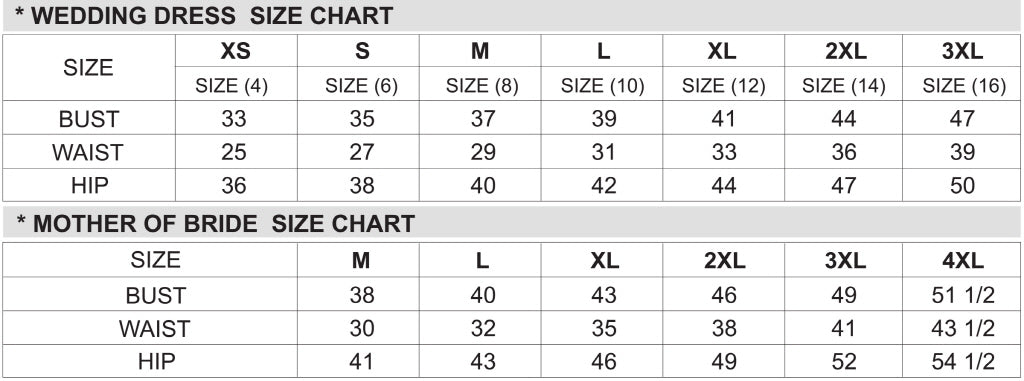Select the waist value 36 cell
This screenshot has width=1024, height=381.
[x=844, y=152]
